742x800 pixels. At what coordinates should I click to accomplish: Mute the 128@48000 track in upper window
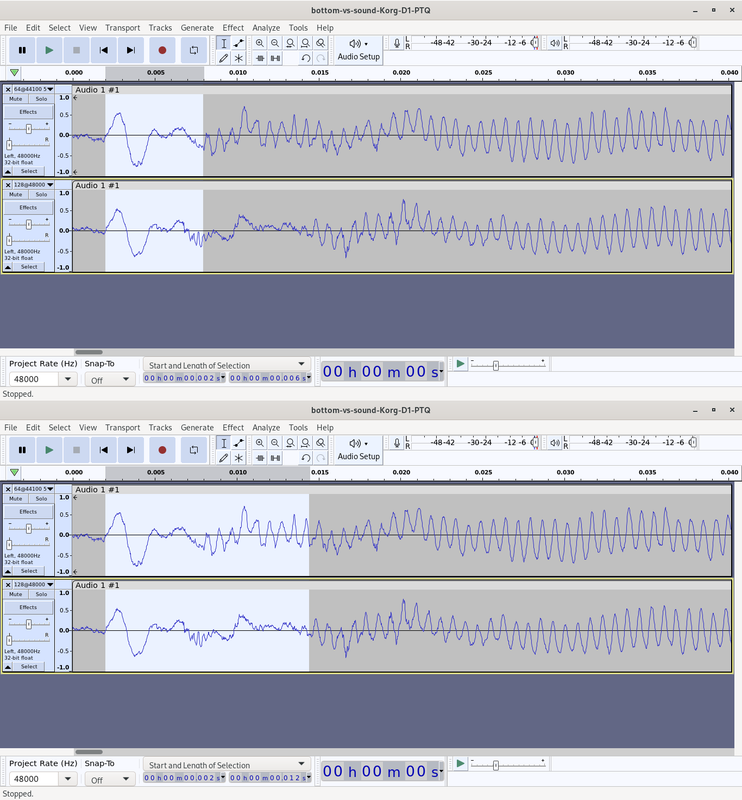16,194
